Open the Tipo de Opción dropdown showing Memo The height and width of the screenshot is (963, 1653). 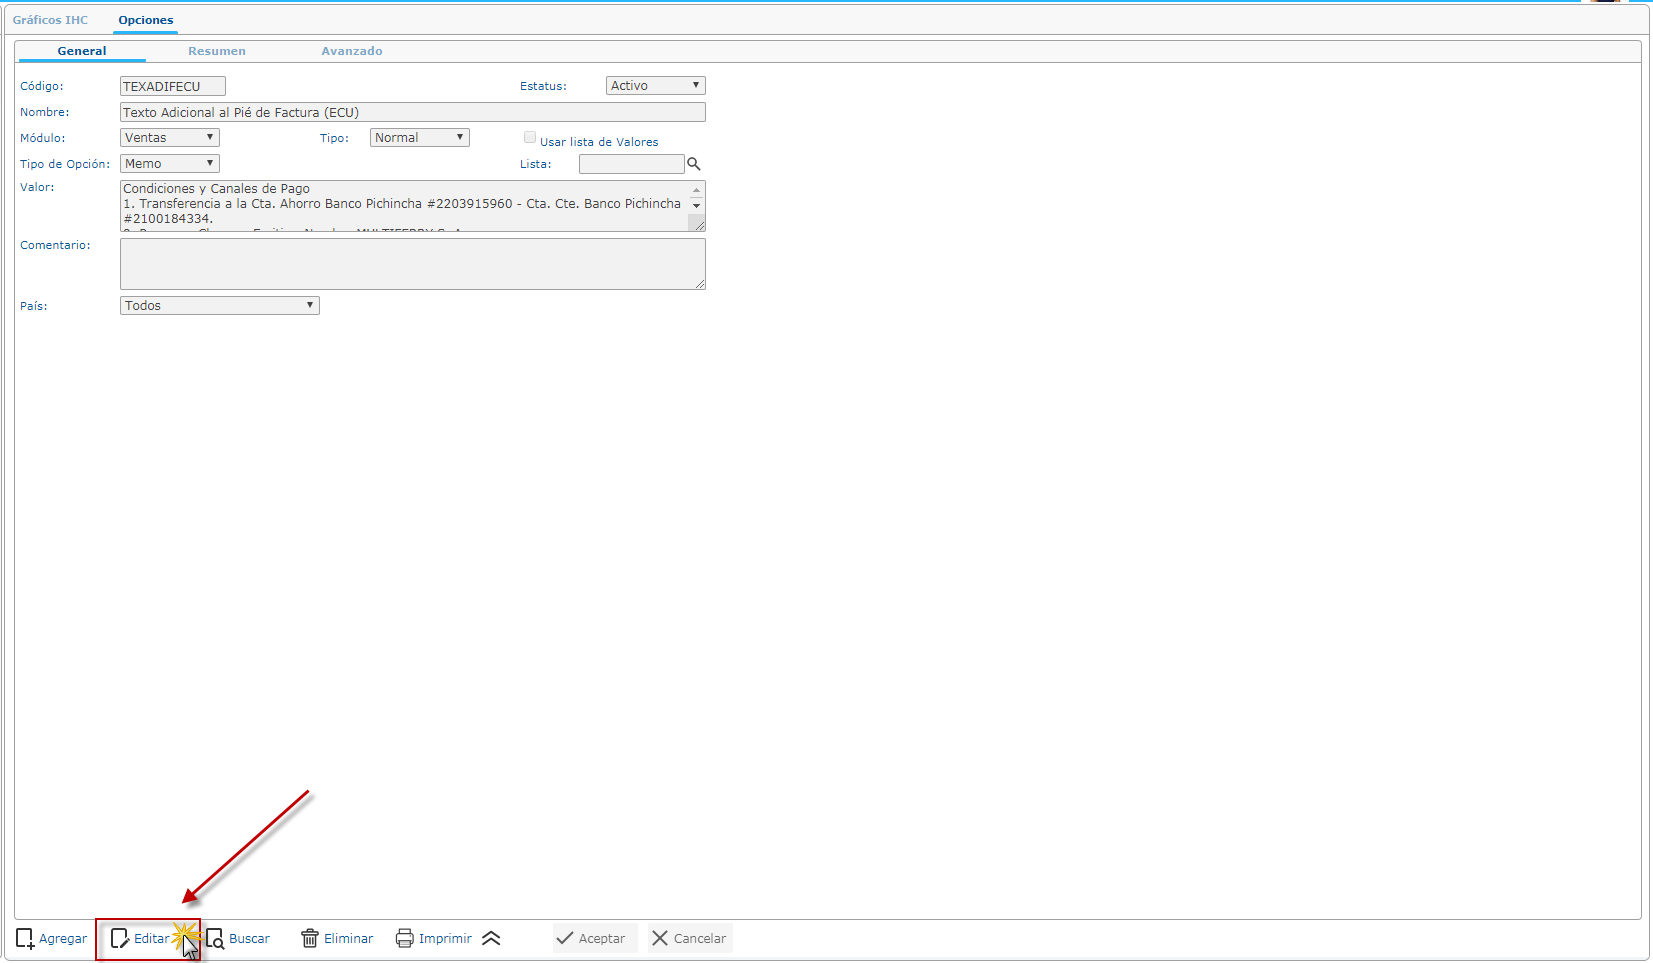(x=170, y=164)
